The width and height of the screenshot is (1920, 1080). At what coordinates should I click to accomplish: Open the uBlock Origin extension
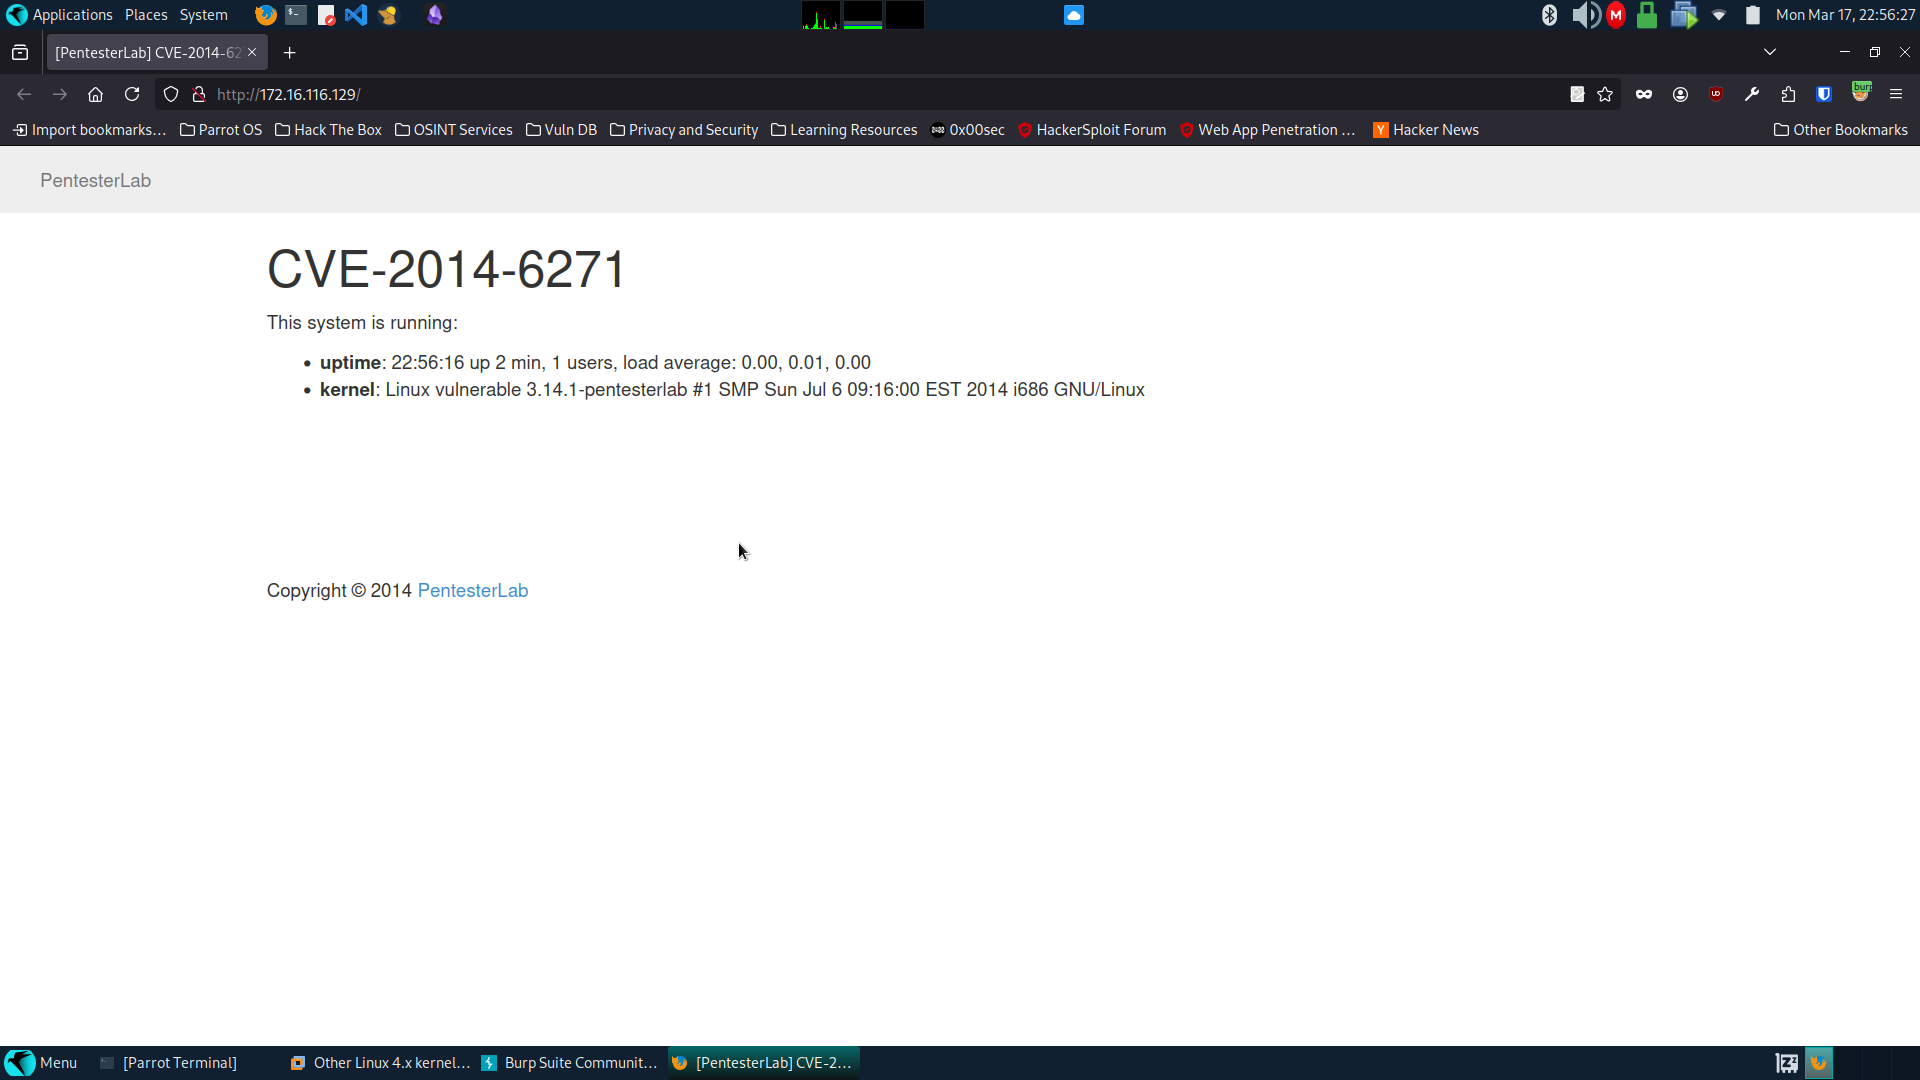[1716, 94]
